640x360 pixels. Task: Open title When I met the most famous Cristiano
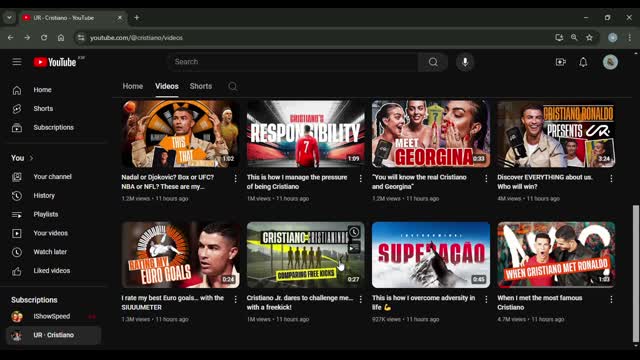tap(540, 302)
